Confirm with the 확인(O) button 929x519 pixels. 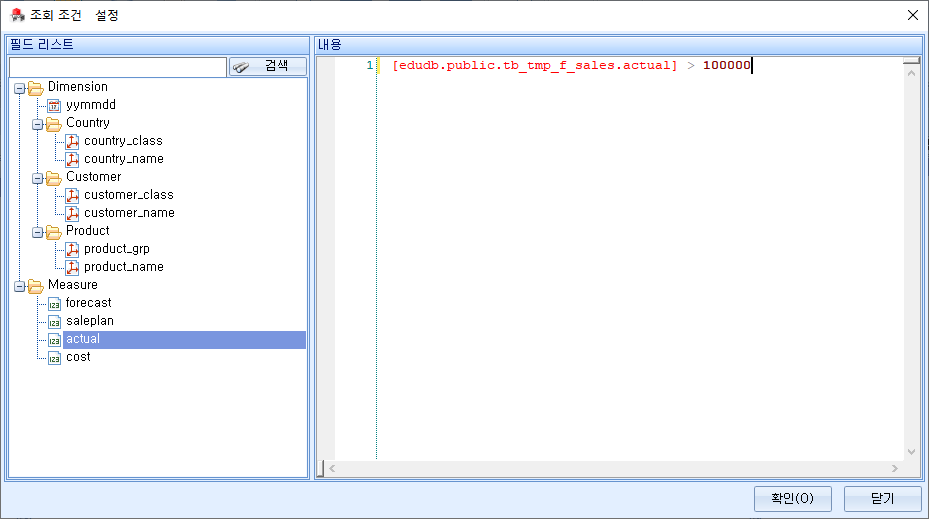click(792, 498)
